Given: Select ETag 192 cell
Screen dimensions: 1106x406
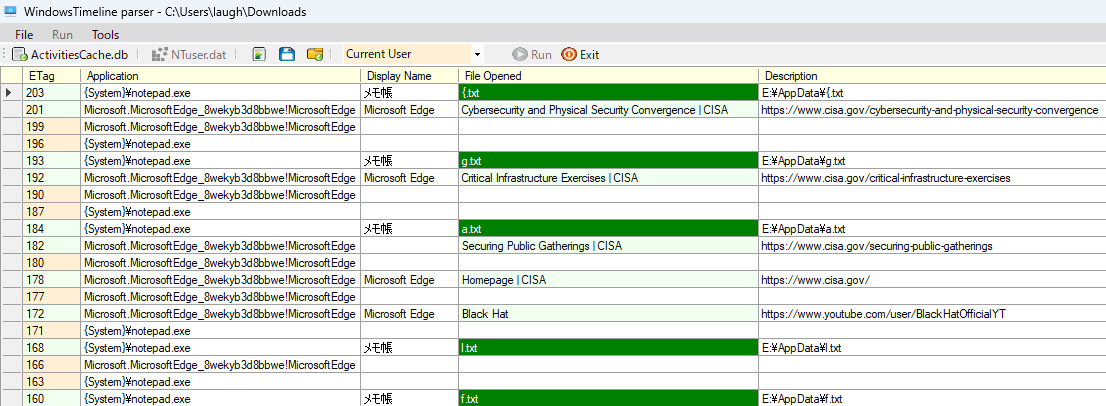Looking at the screenshot, I should 52,178.
